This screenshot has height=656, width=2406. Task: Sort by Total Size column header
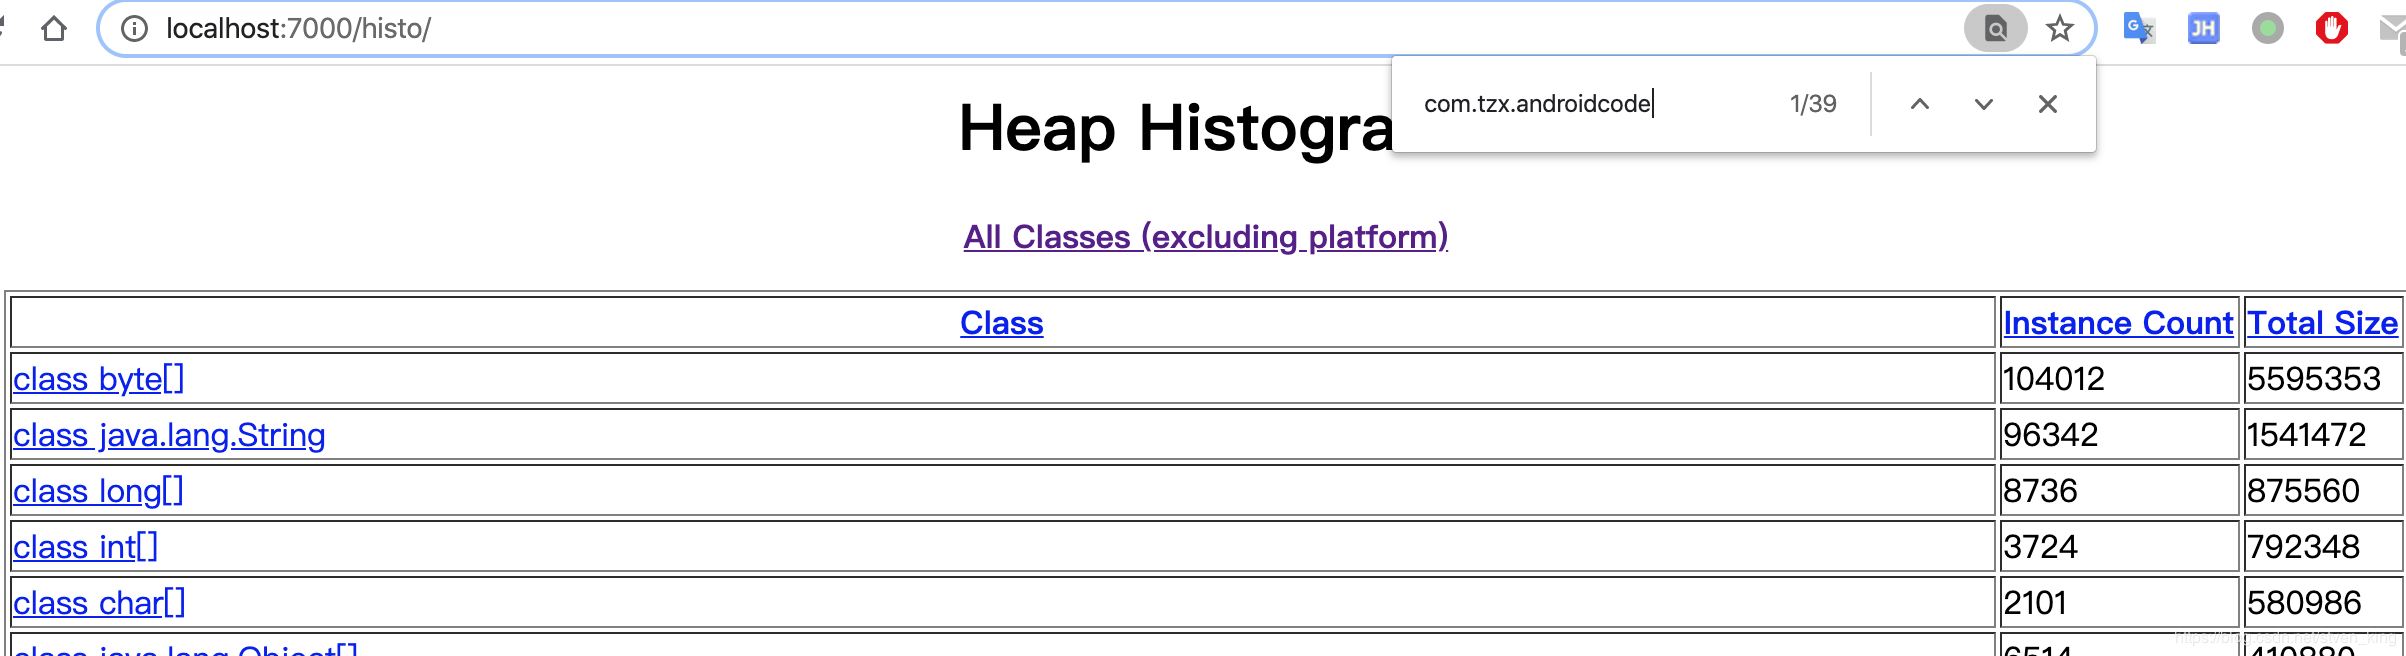pos(2322,323)
